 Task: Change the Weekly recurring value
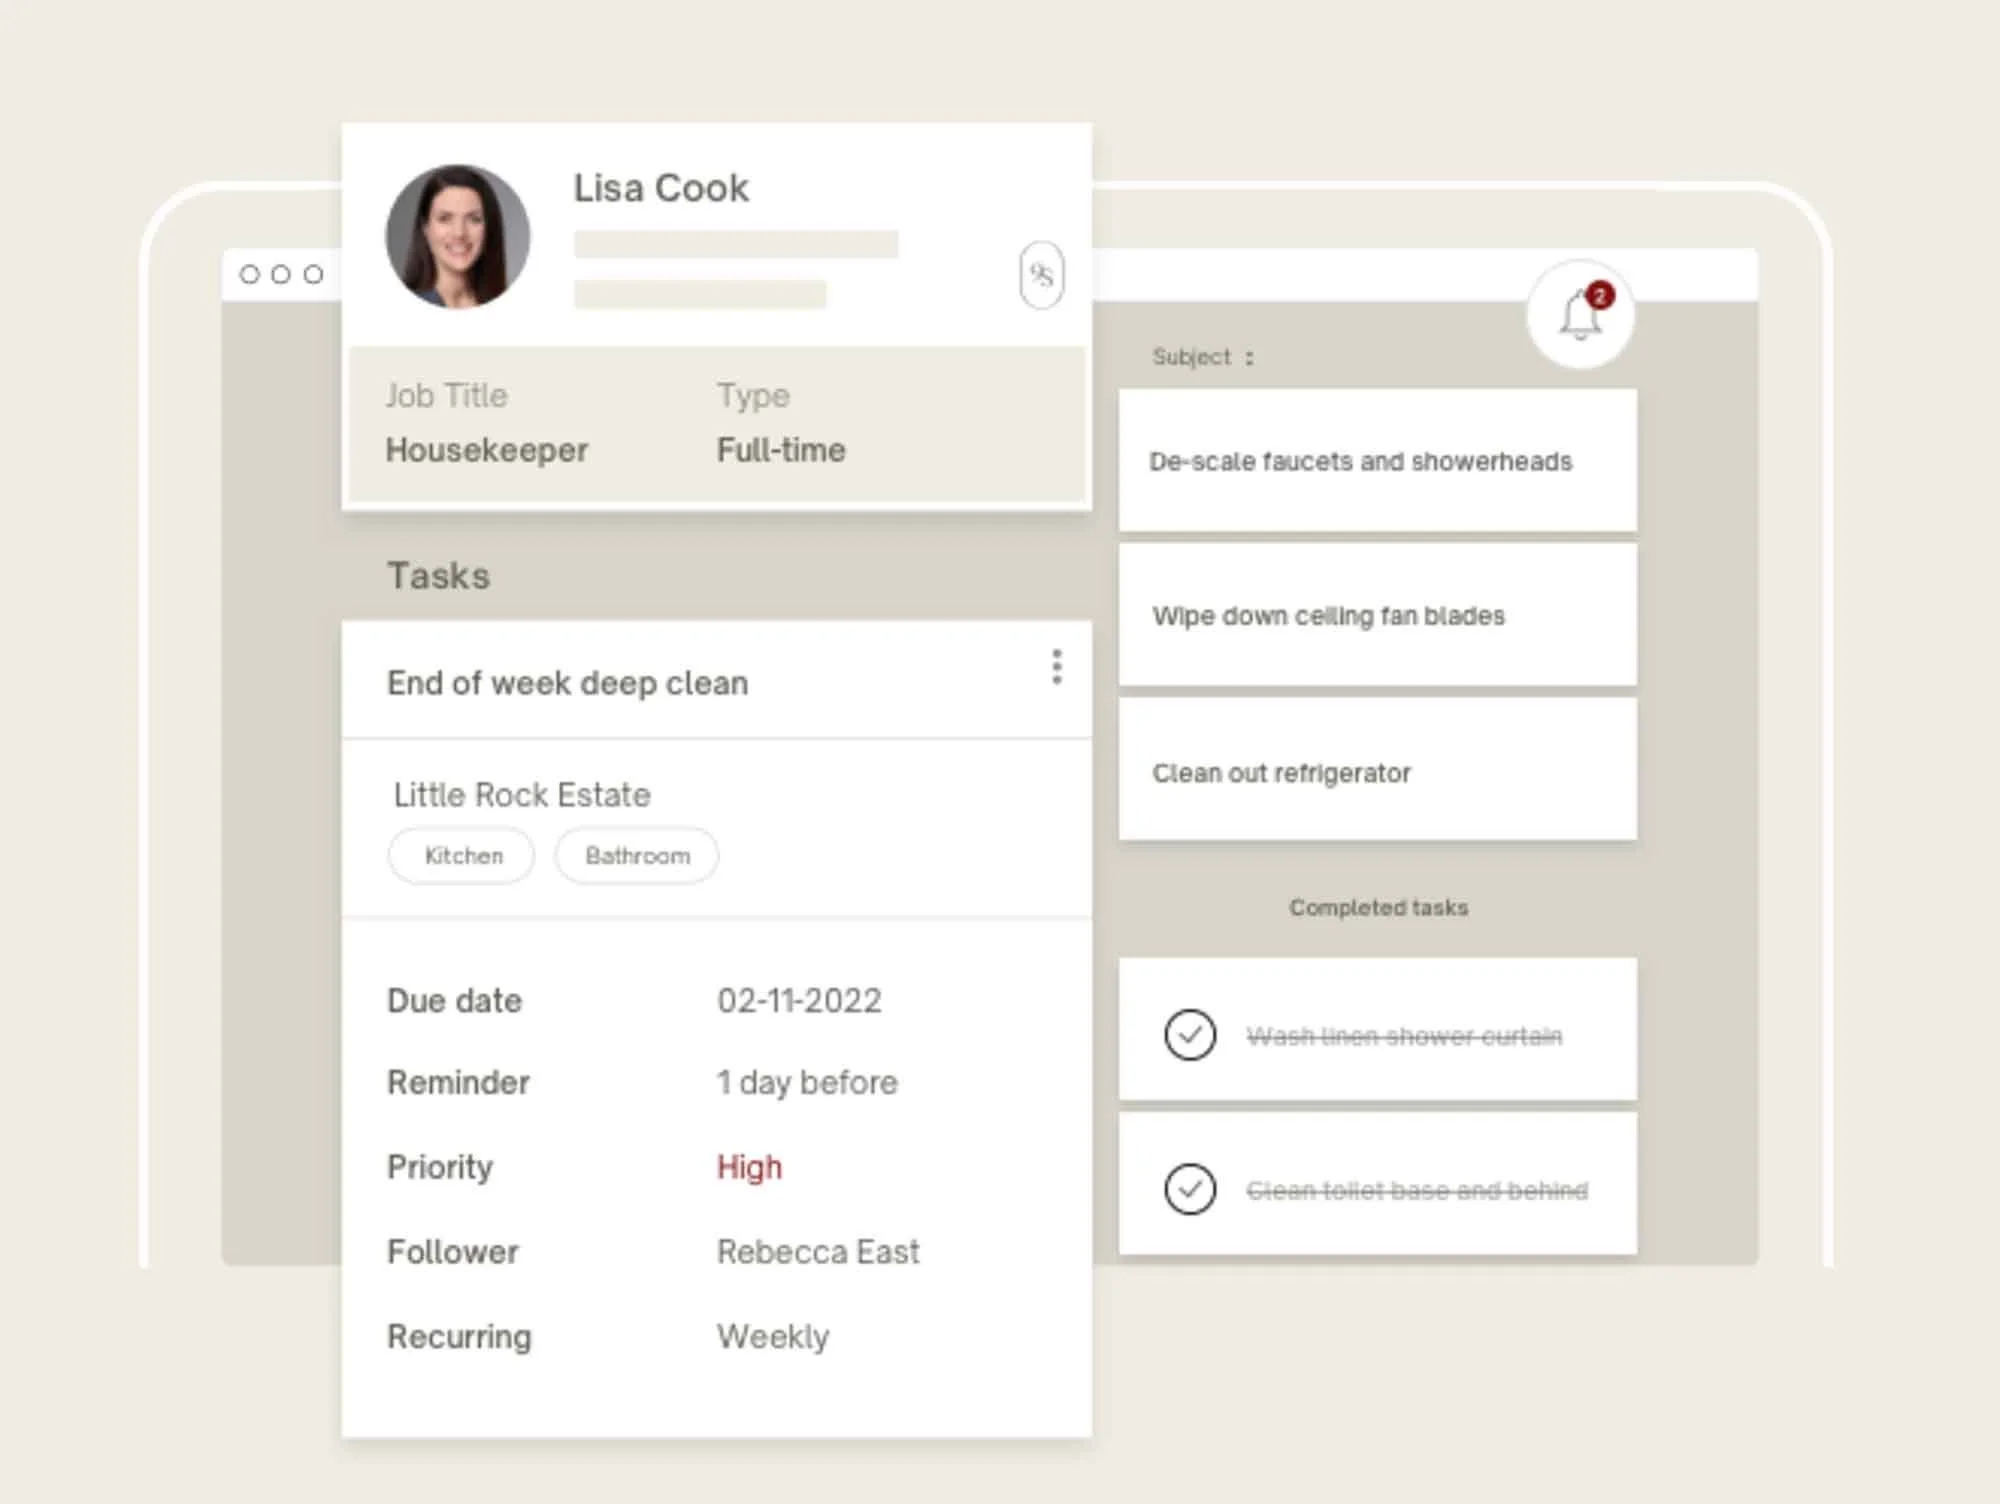773,1337
